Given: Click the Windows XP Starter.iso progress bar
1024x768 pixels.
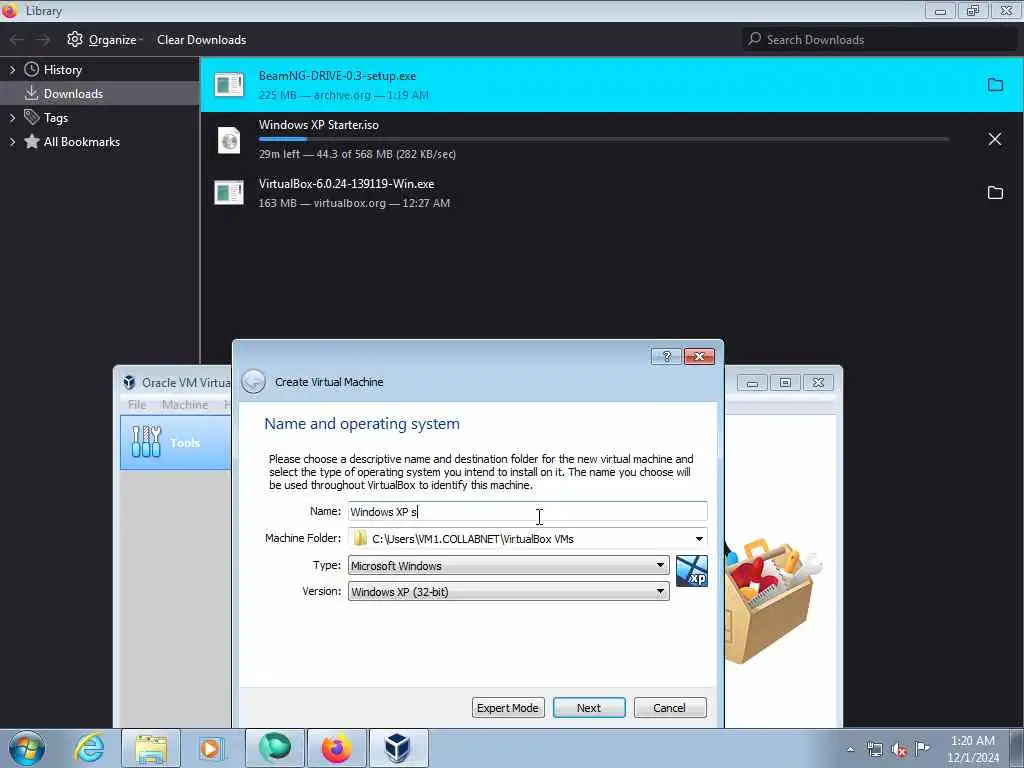Looking at the screenshot, I should click(603, 139).
